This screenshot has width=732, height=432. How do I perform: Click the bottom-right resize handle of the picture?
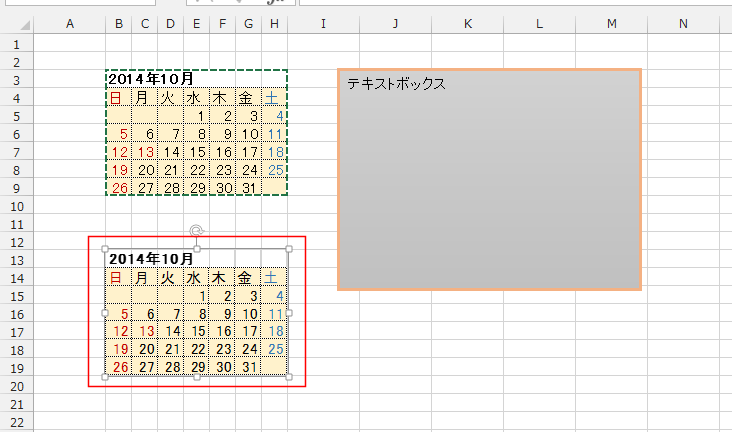(289, 377)
